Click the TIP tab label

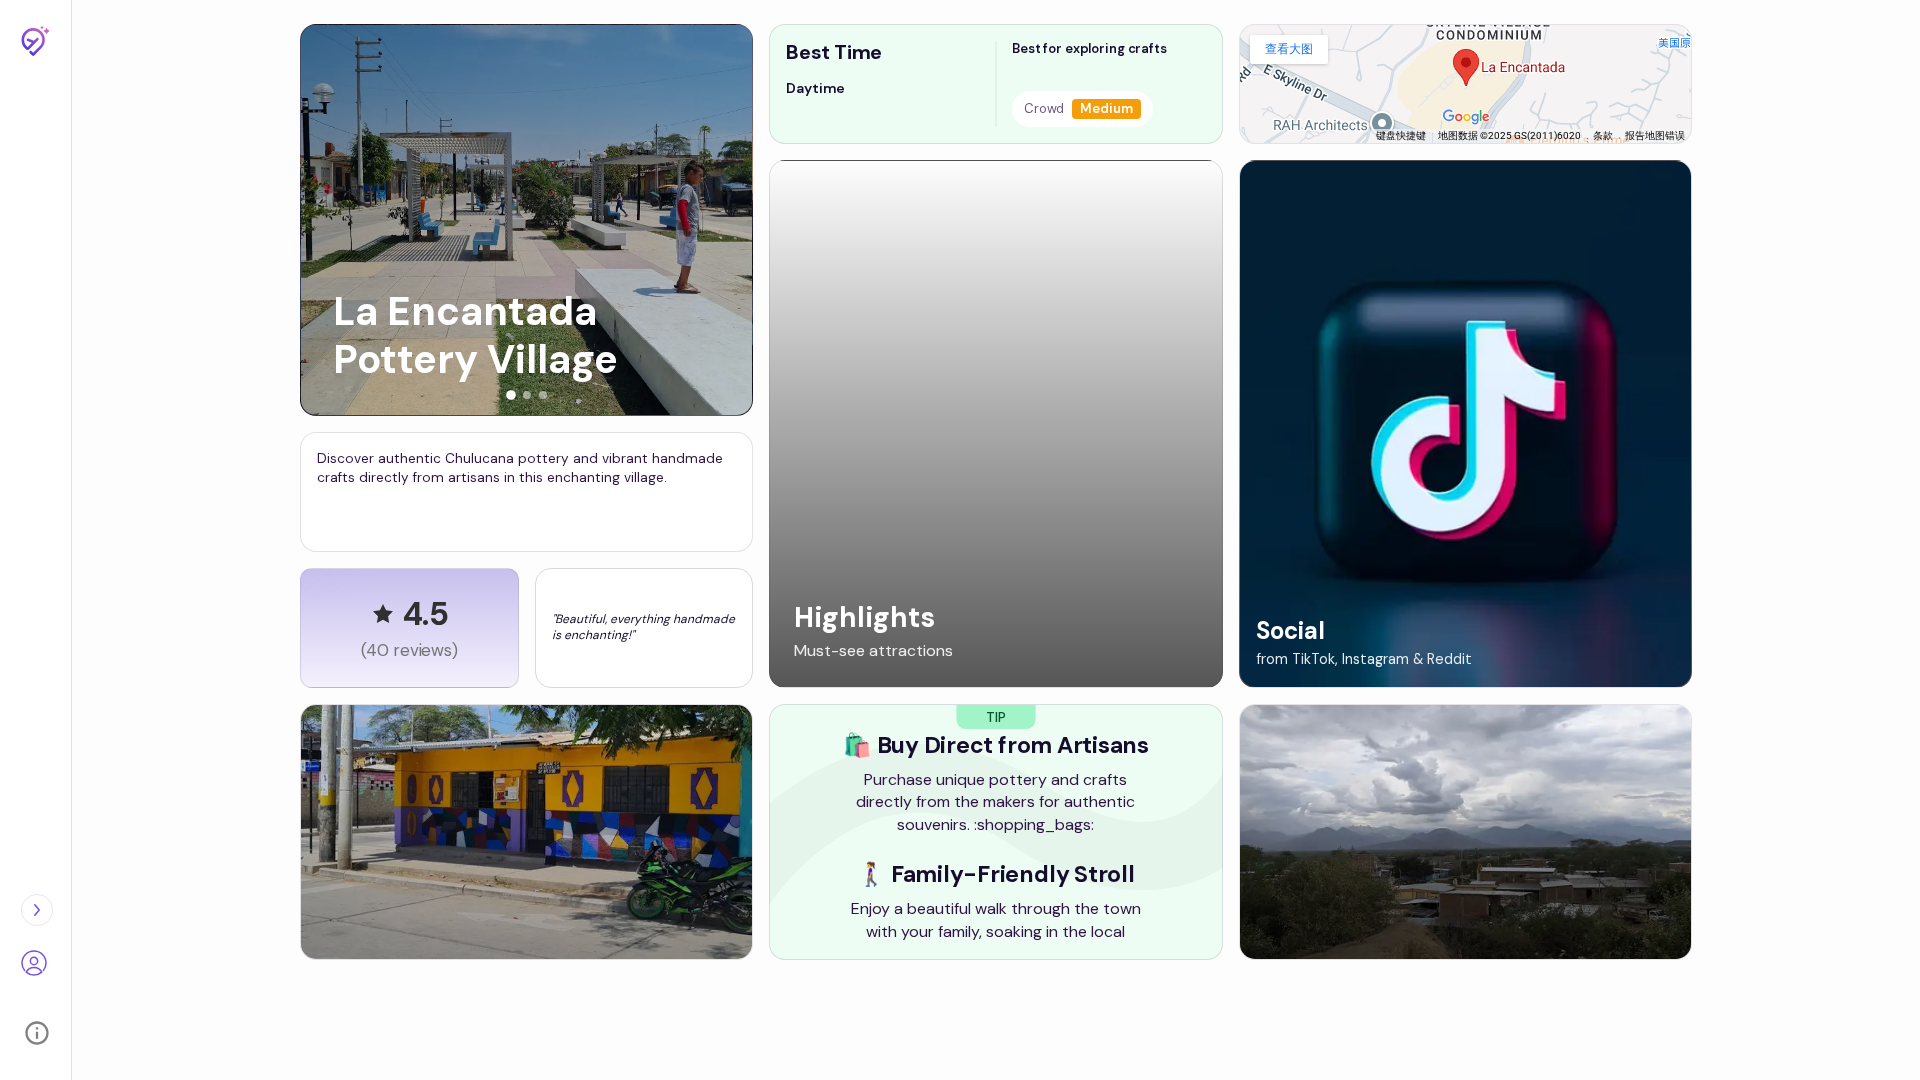995,717
